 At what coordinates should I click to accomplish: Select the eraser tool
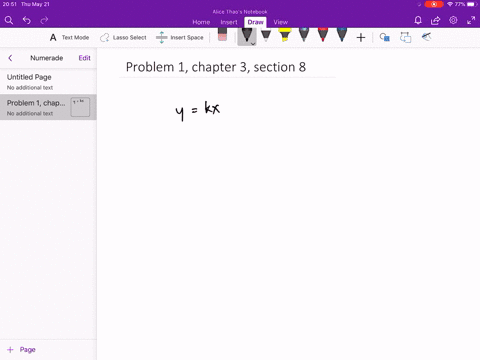pyautogui.click(x=222, y=35)
